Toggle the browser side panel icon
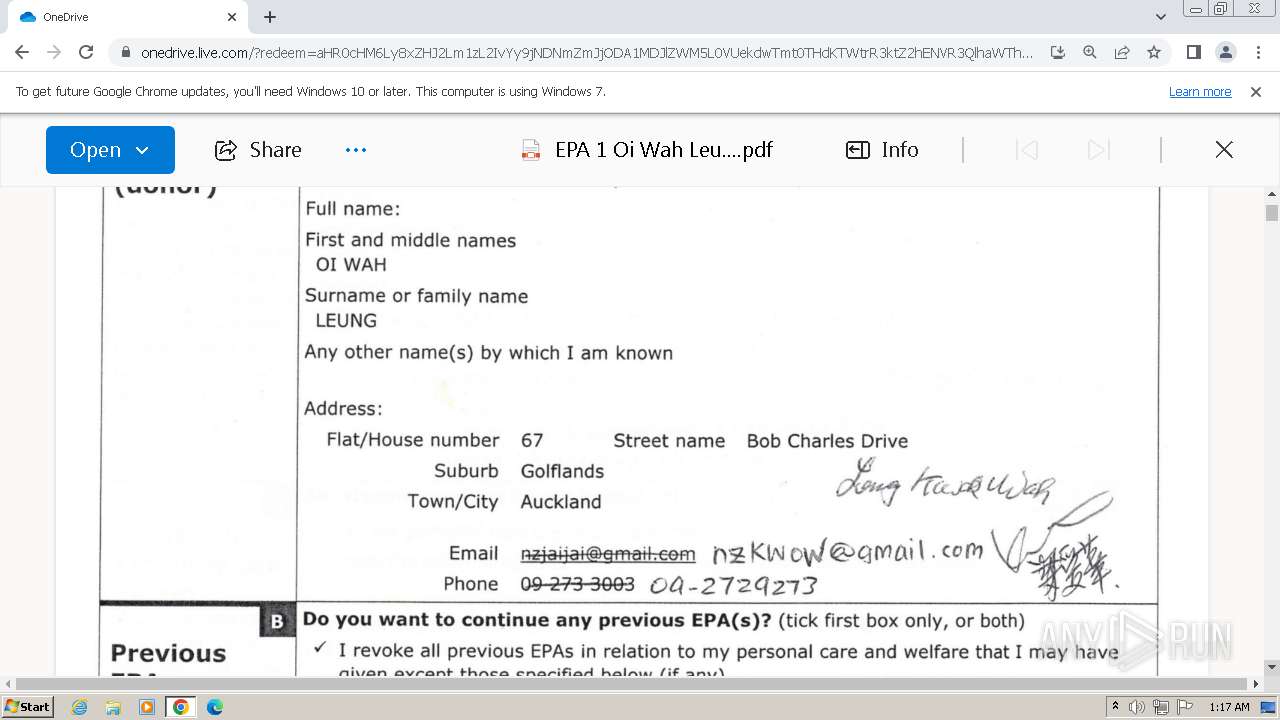This screenshot has height=720, width=1280. coord(1193,52)
